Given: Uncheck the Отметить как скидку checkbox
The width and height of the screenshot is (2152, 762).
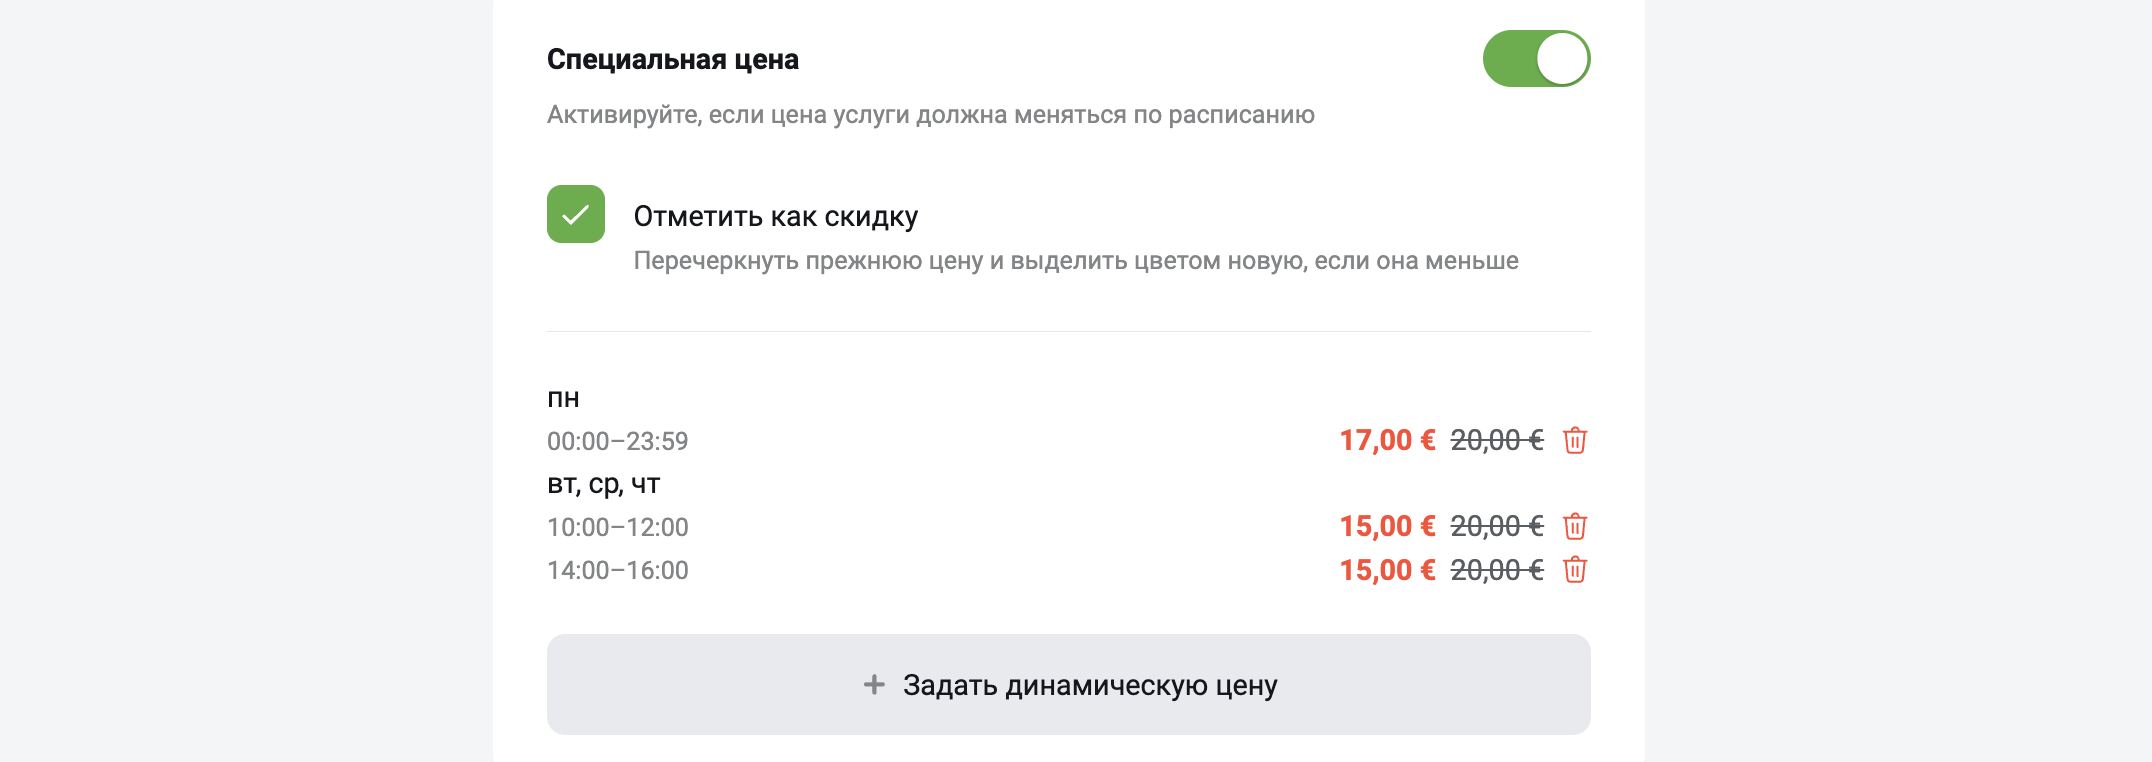Looking at the screenshot, I should 576,214.
